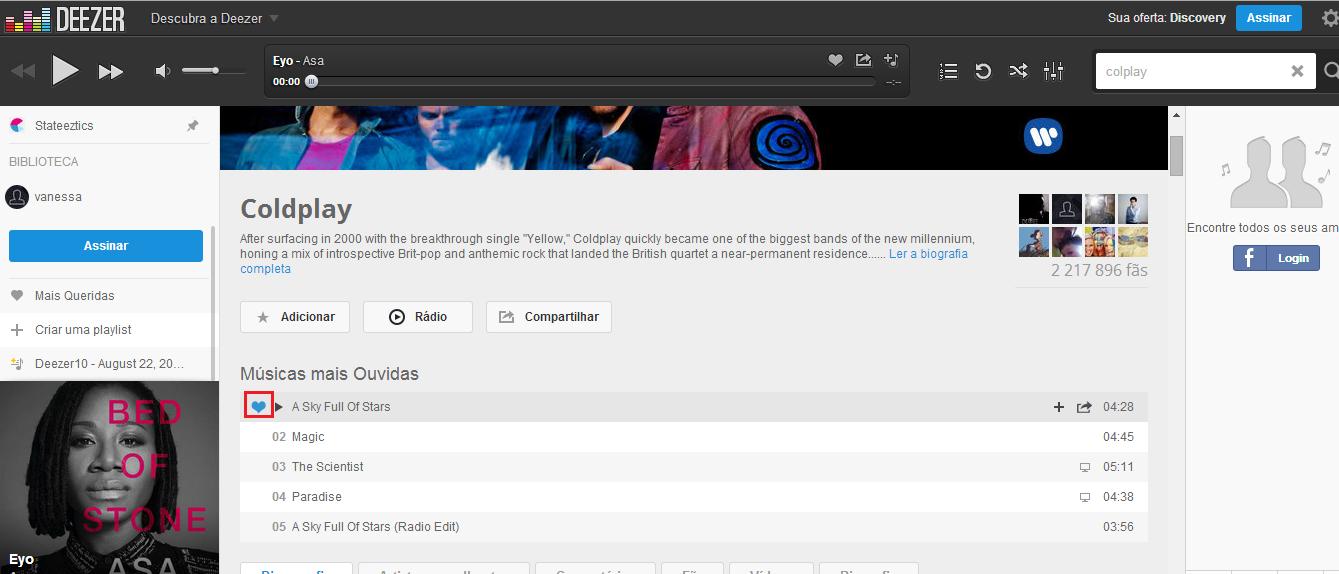The image size is (1339, 574).
Task: Select Criar uma playlist
Action: pyautogui.click(x=83, y=330)
